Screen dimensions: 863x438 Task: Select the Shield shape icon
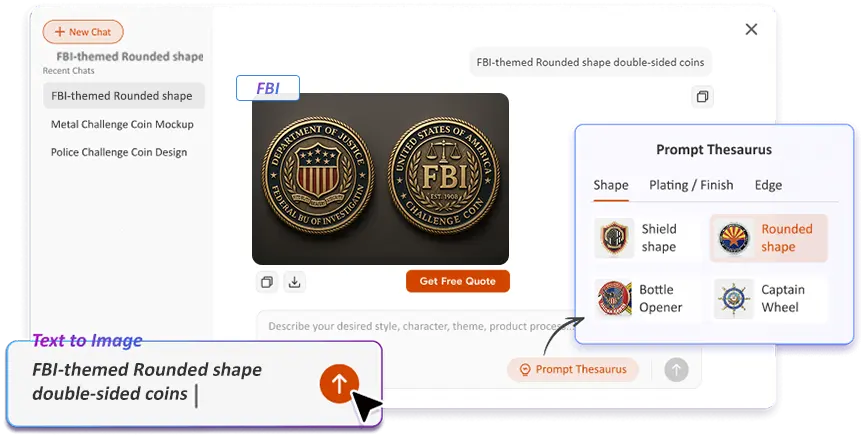pos(614,238)
